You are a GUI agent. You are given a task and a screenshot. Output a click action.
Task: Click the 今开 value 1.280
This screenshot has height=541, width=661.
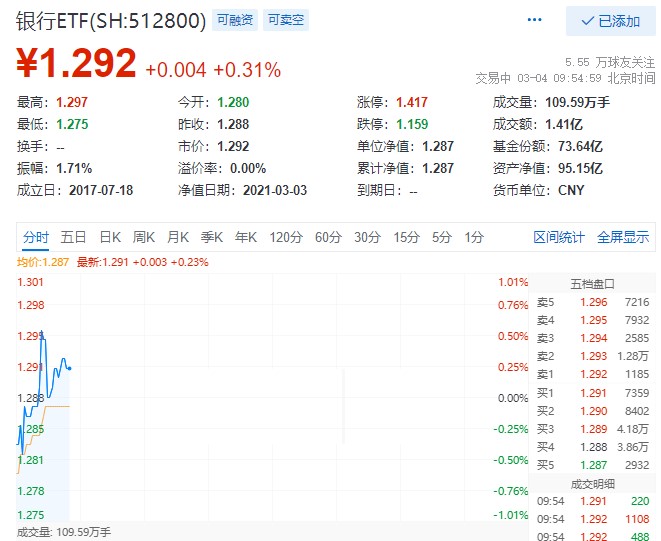pyautogui.click(x=233, y=102)
